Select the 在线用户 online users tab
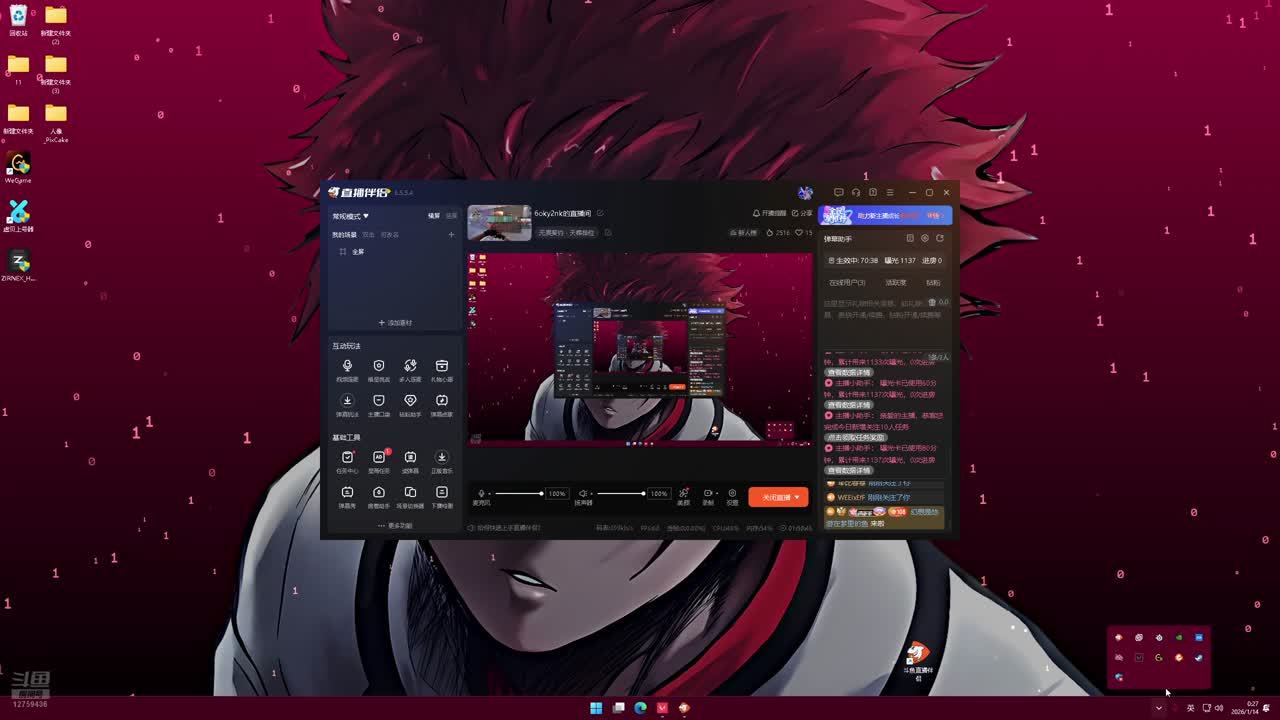This screenshot has height=720, width=1280. point(847,282)
